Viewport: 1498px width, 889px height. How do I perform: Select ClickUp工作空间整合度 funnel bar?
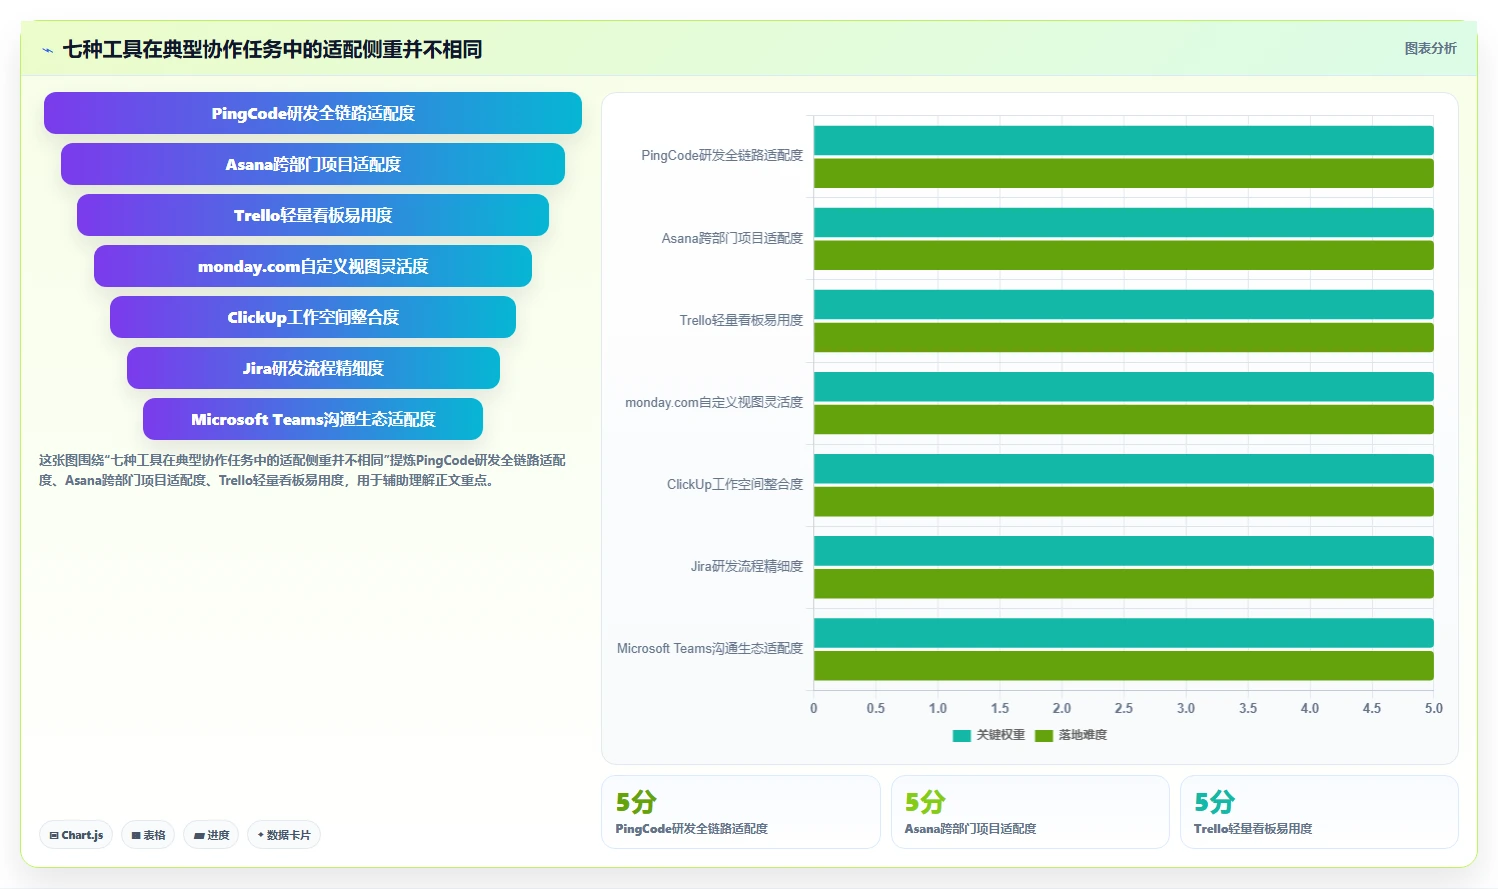coord(313,317)
